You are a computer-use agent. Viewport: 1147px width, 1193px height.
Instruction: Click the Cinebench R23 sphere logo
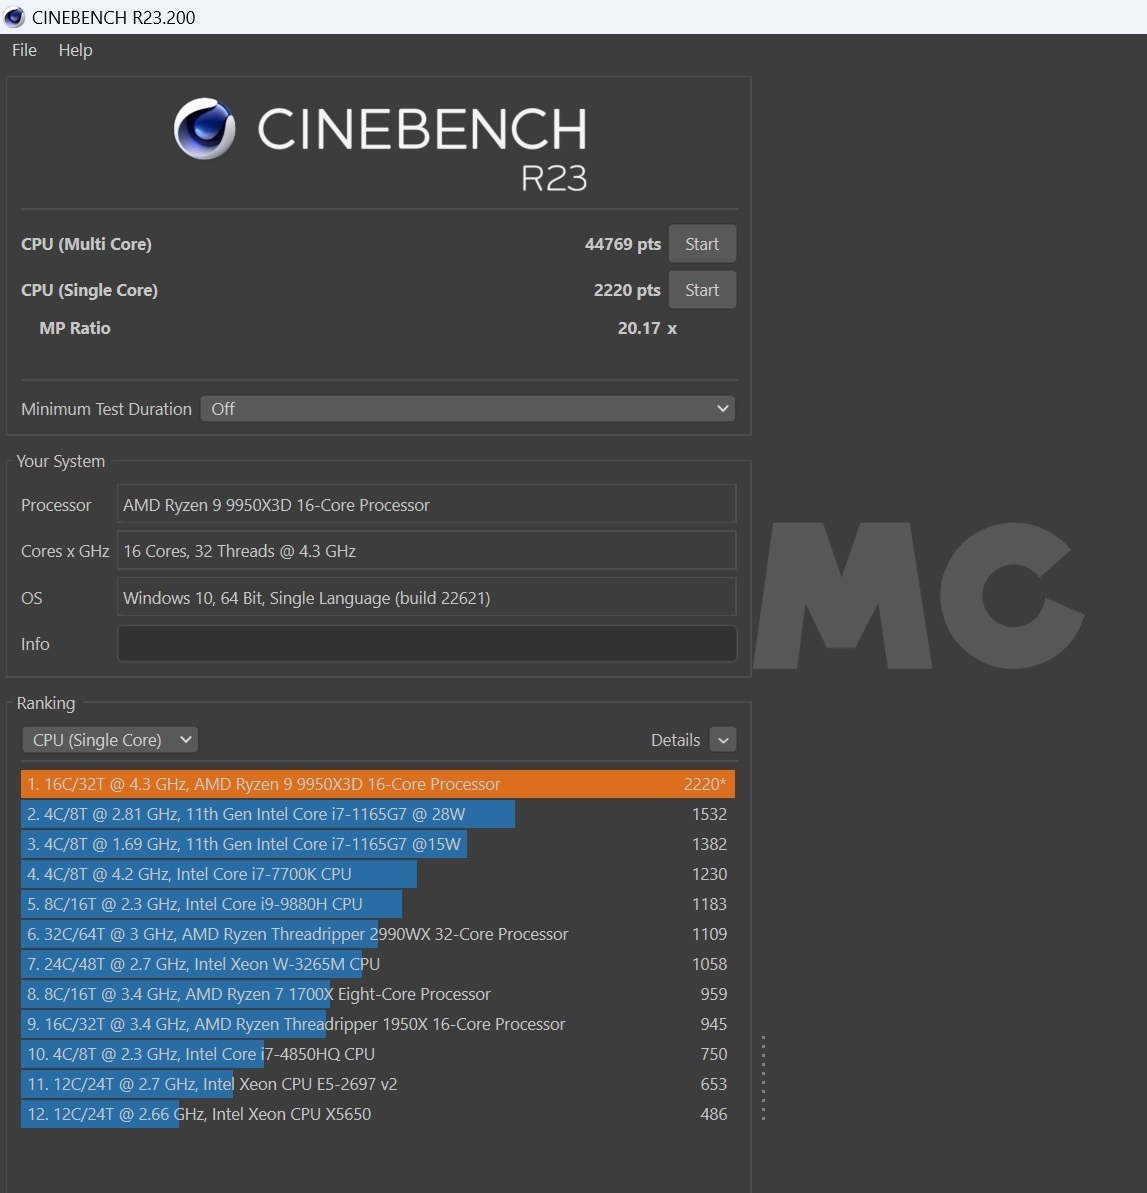(x=205, y=130)
